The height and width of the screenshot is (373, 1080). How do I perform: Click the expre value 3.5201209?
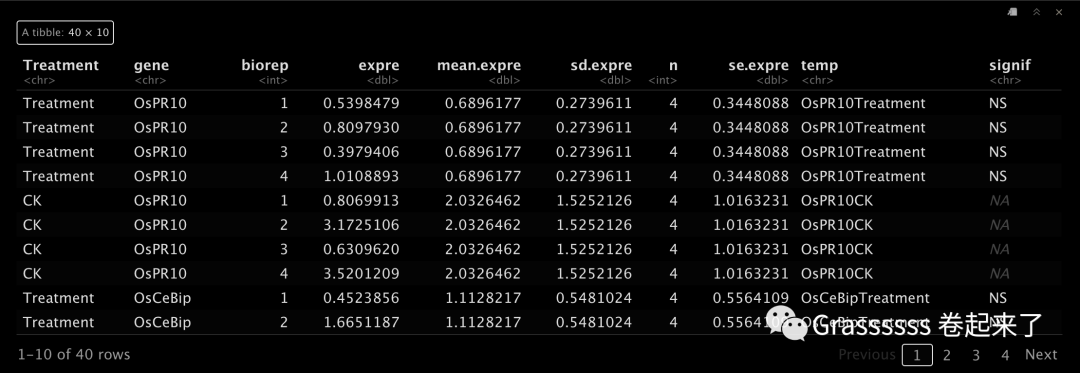pos(362,274)
